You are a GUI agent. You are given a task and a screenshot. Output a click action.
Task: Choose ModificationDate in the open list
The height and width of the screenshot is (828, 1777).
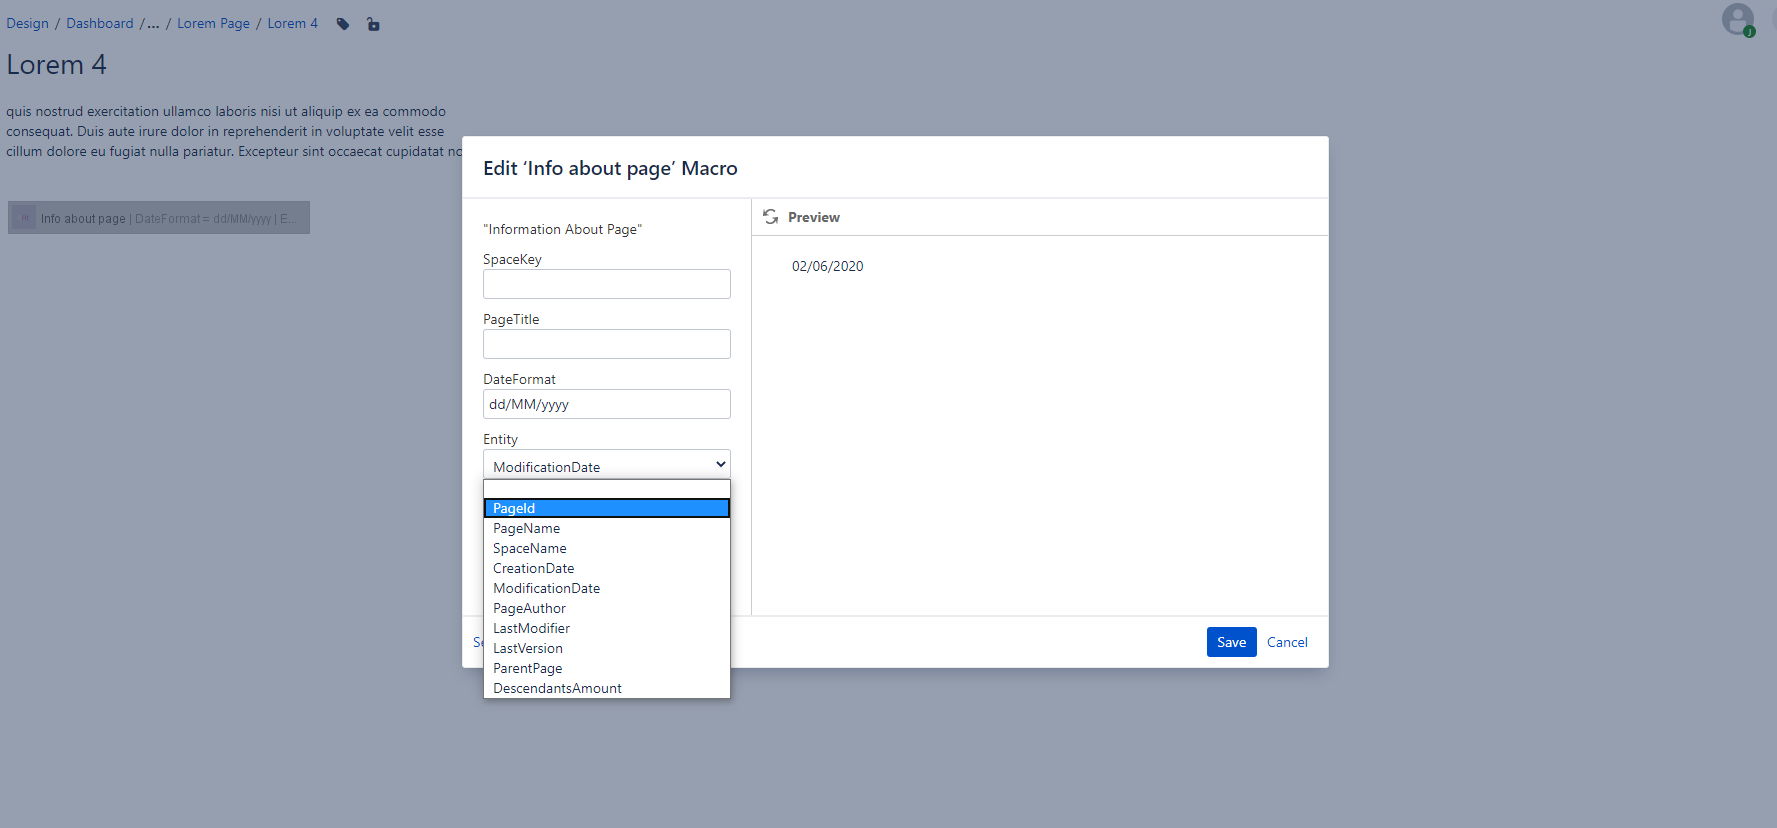[x=607, y=588]
